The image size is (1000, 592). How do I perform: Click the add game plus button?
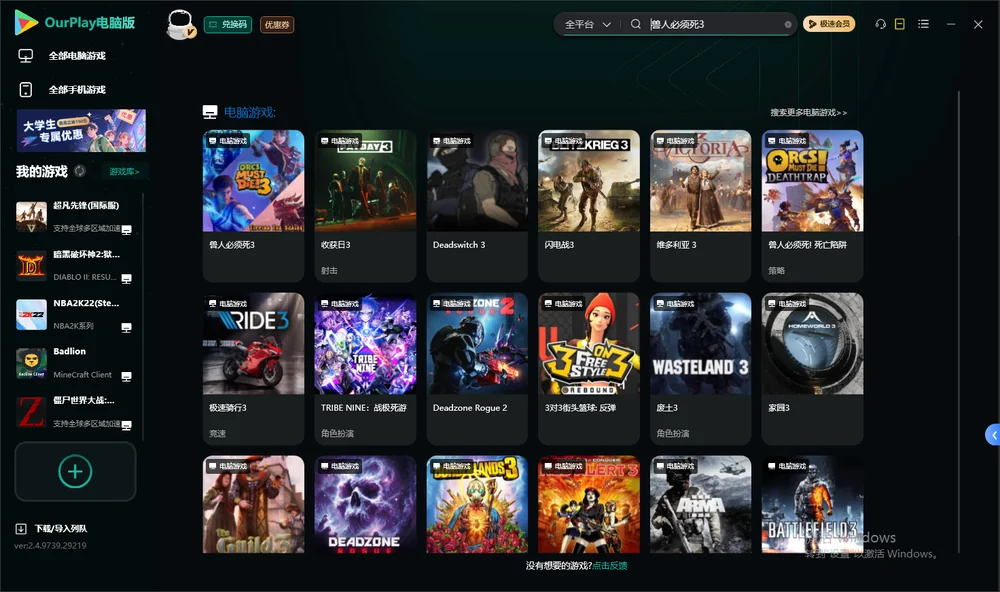[x=75, y=471]
